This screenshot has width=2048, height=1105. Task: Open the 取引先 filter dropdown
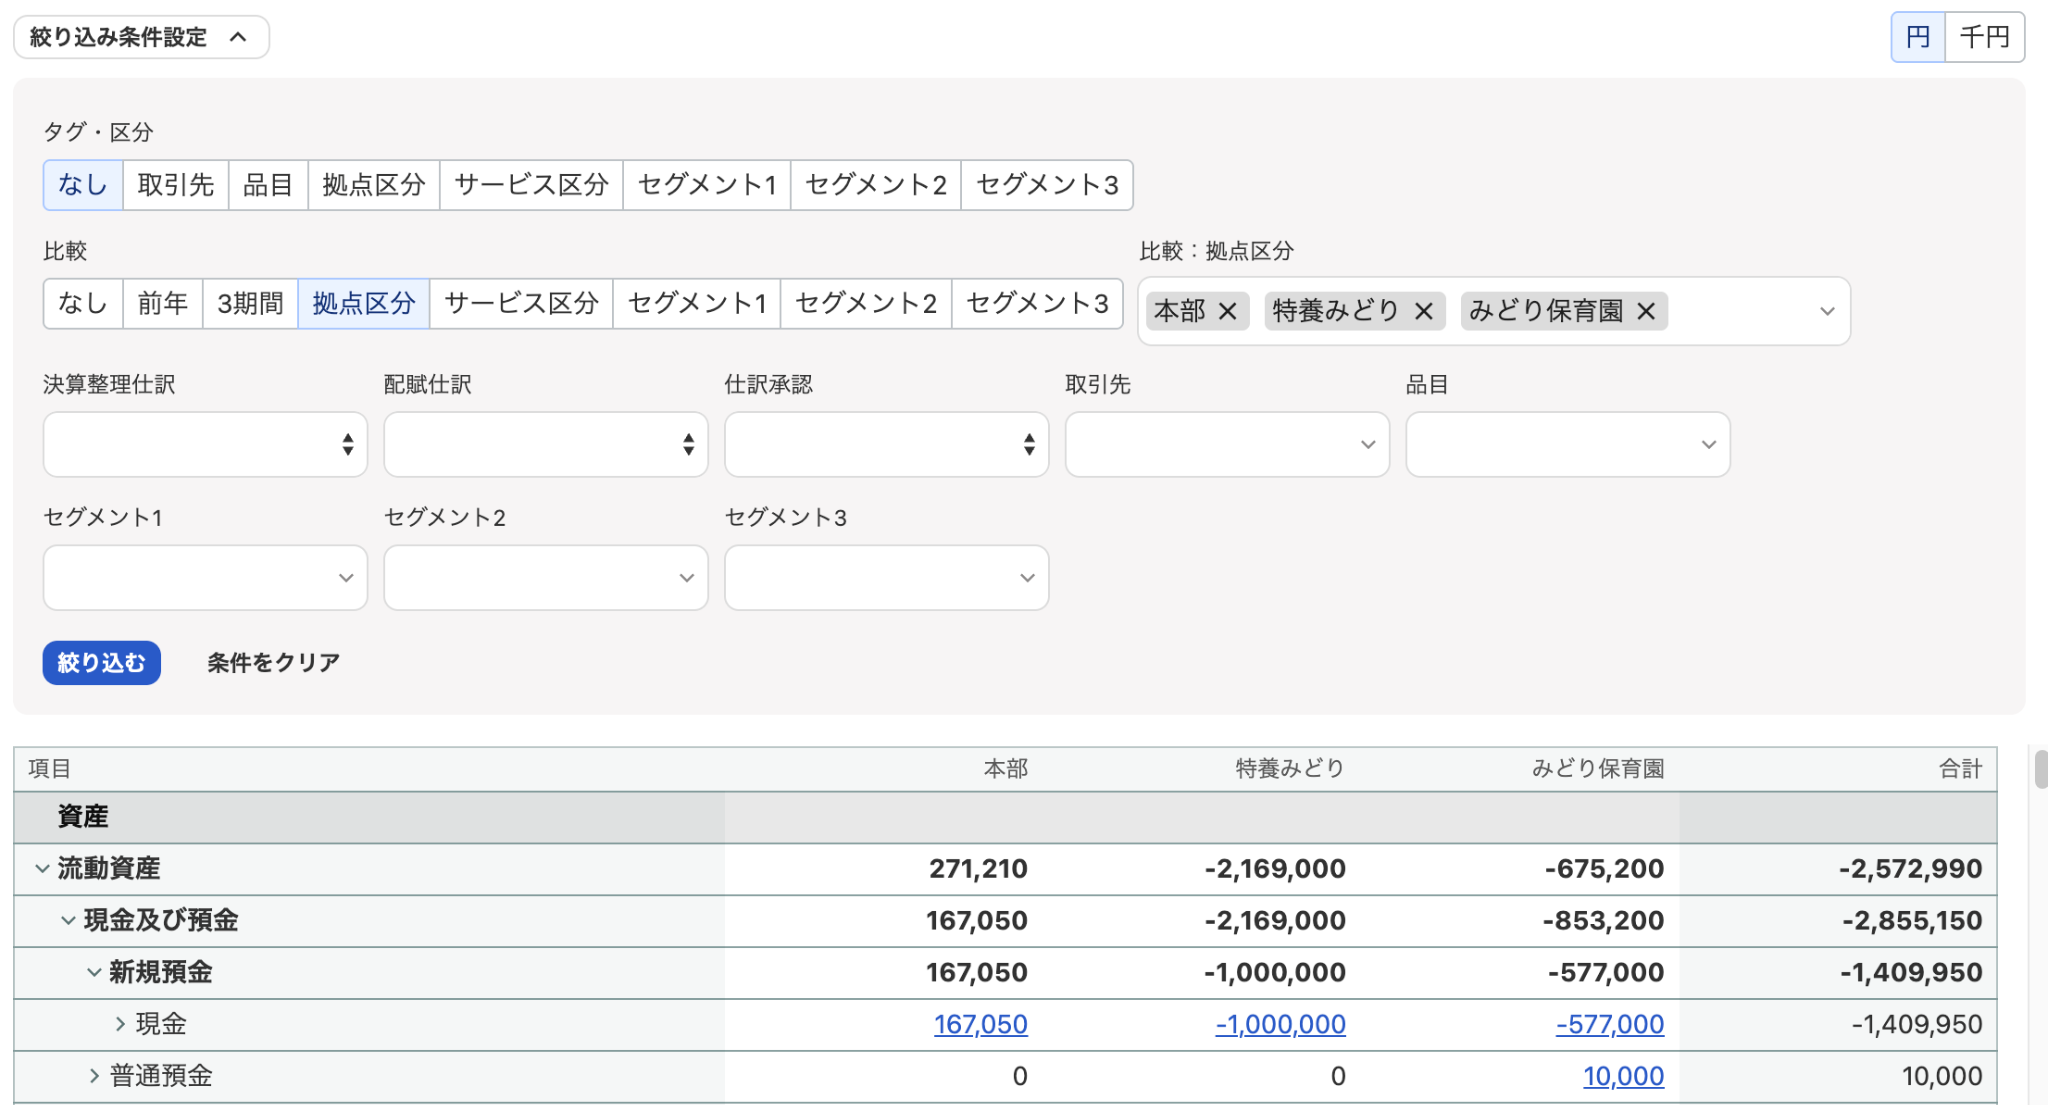coord(1227,445)
